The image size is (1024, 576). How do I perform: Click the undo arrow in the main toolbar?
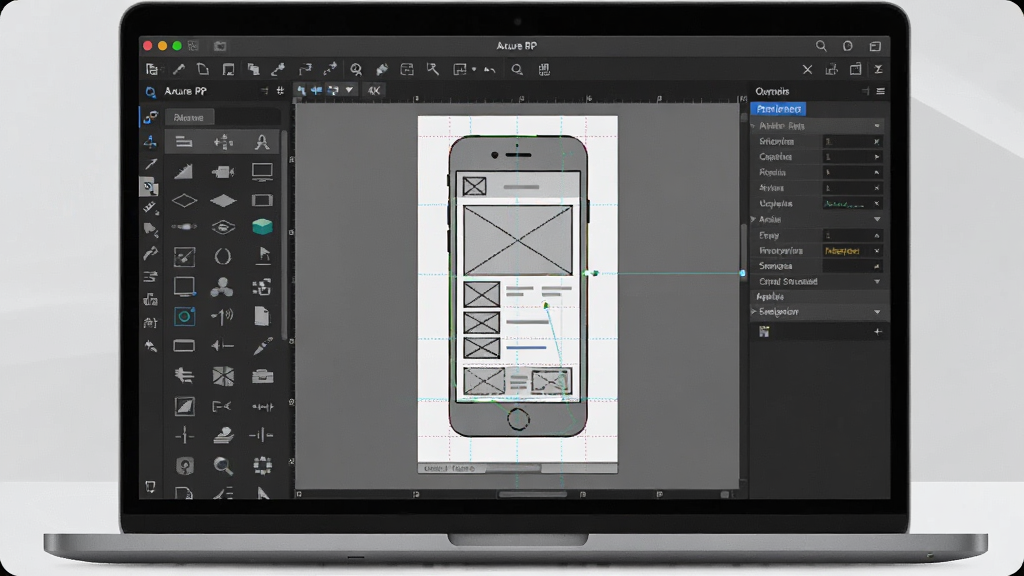[490, 69]
